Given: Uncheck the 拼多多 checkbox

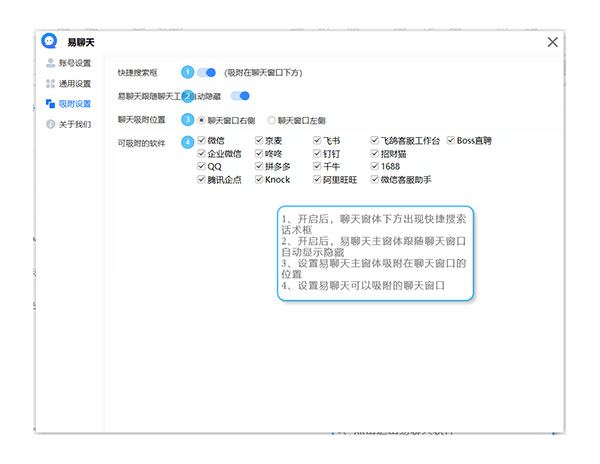Looking at the screenshot, I should [x=259, y=166].
